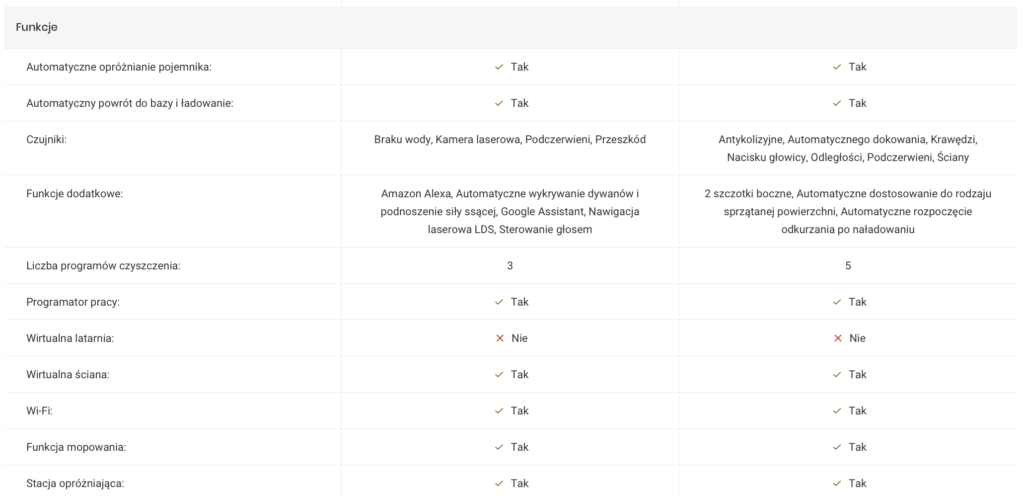The width and height of the screenshot is (1024, 496).
Task: Select the Czujniki row label
Action: coord(46,139)
